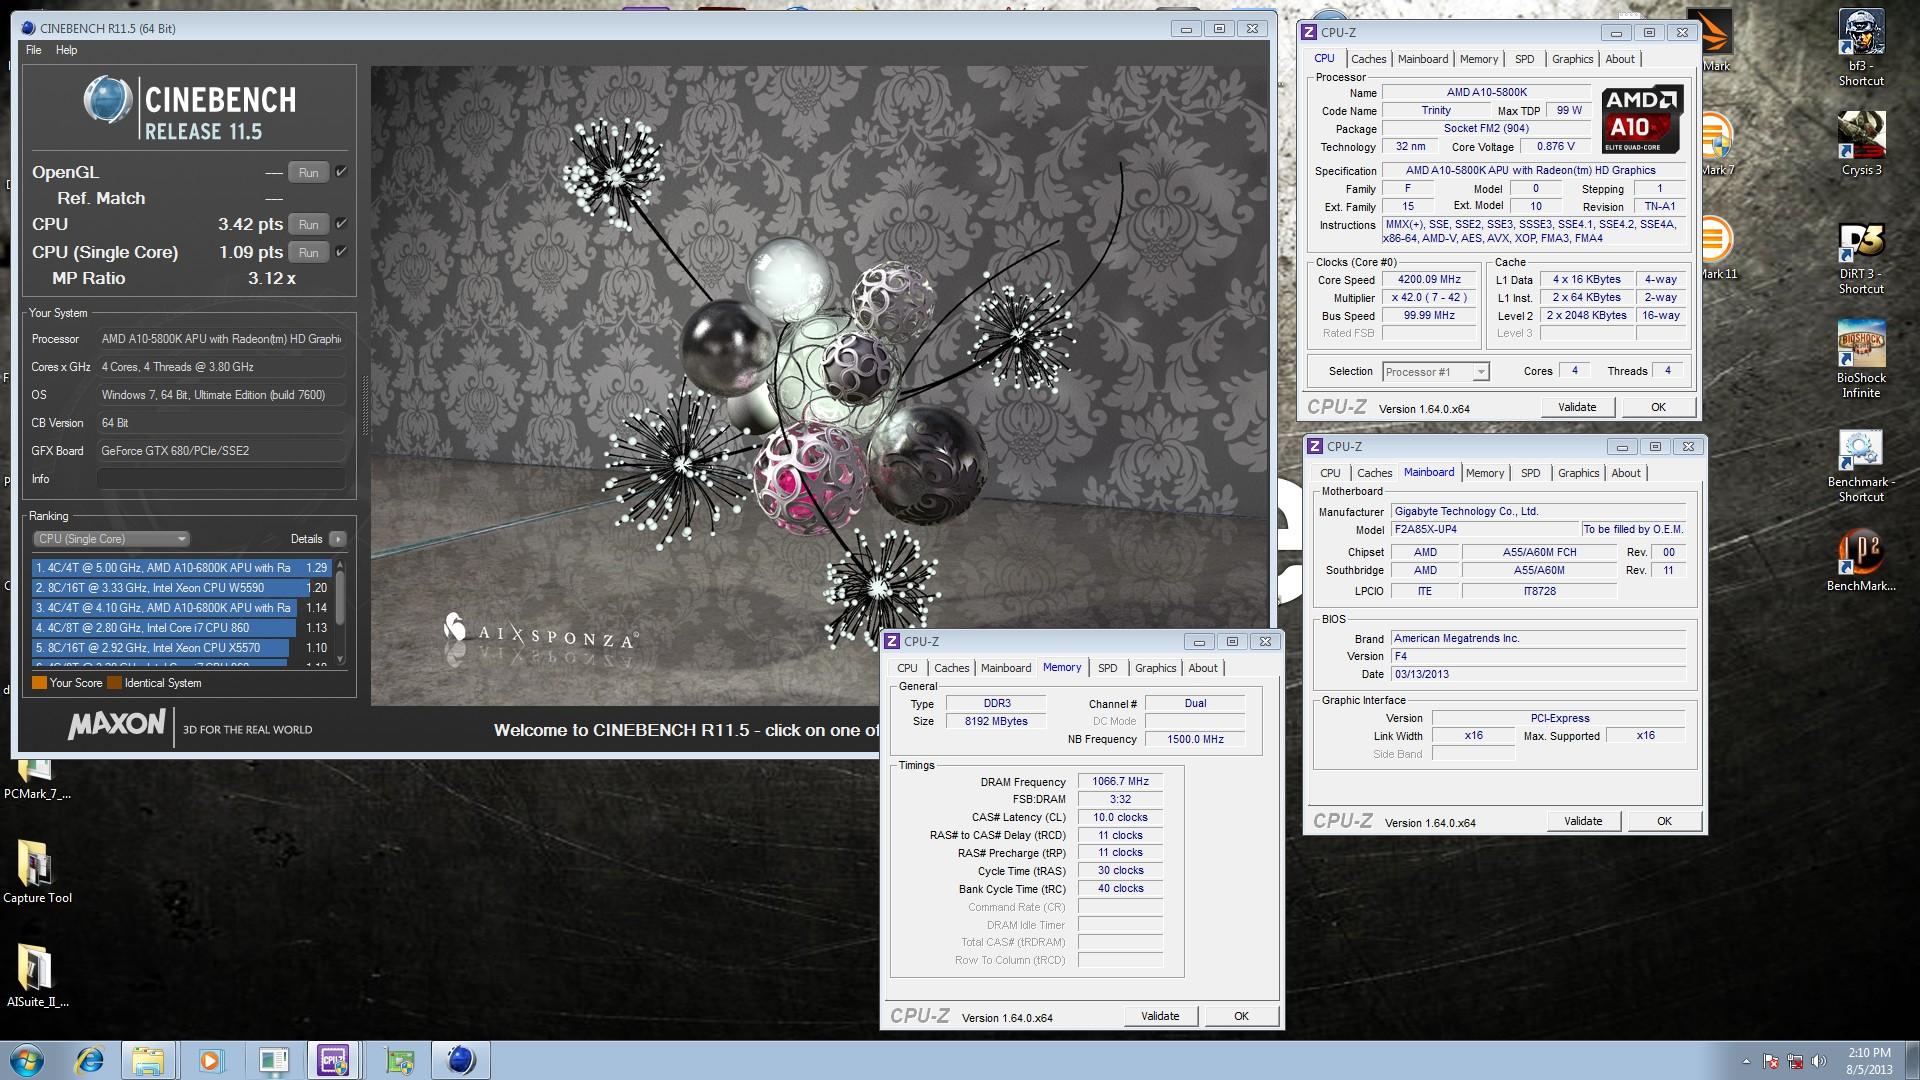Launch Internet Explorer from the taskbar
The image size is (1920, 1080).
pyautogui.click(x=90, y=1060)
